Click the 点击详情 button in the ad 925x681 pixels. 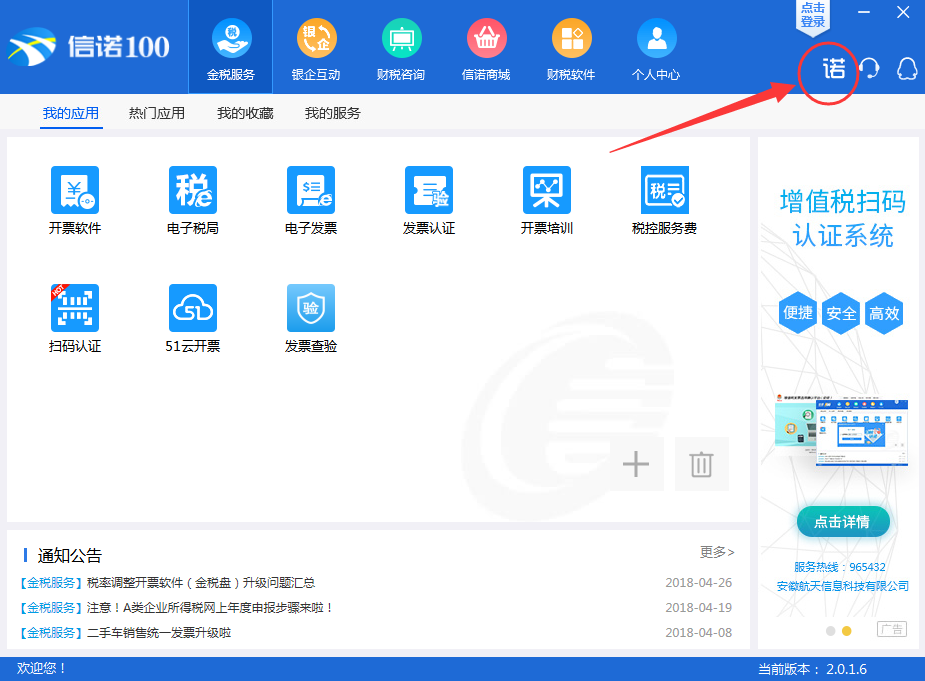[x=842, y=522]
